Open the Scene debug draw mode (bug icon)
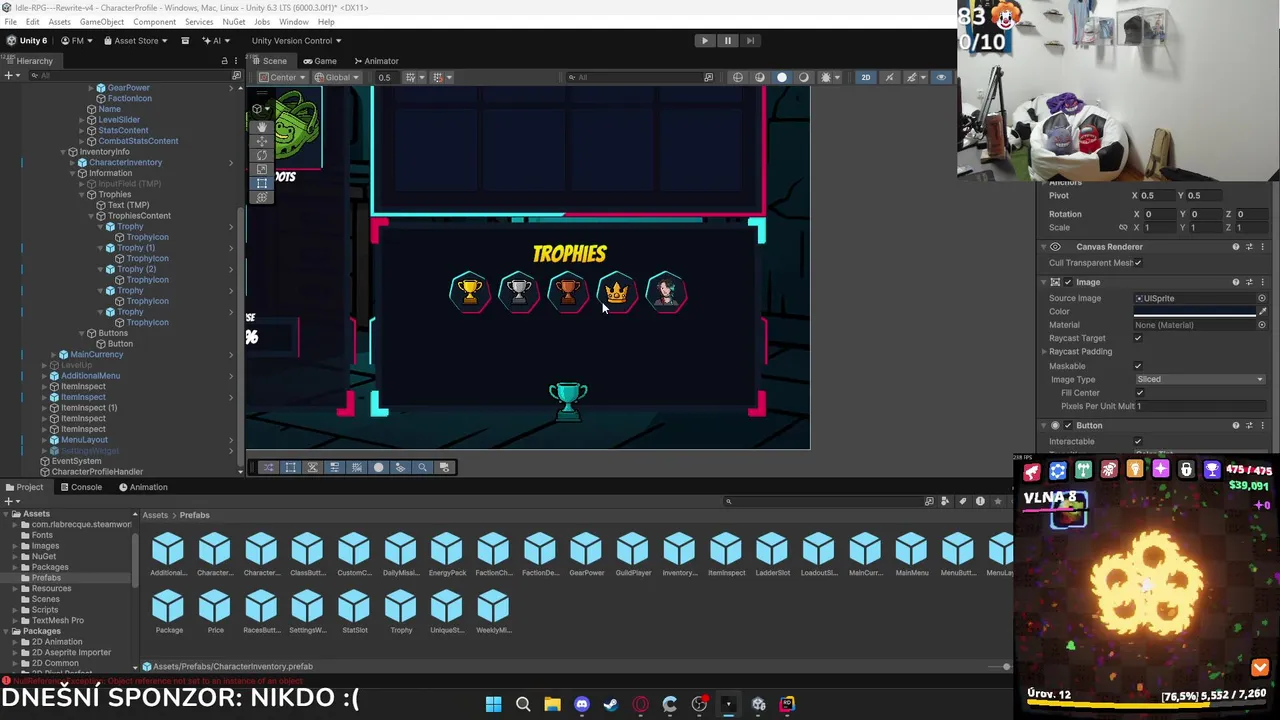This screenshot has height=720, width=1280. [x=826, y=77]
